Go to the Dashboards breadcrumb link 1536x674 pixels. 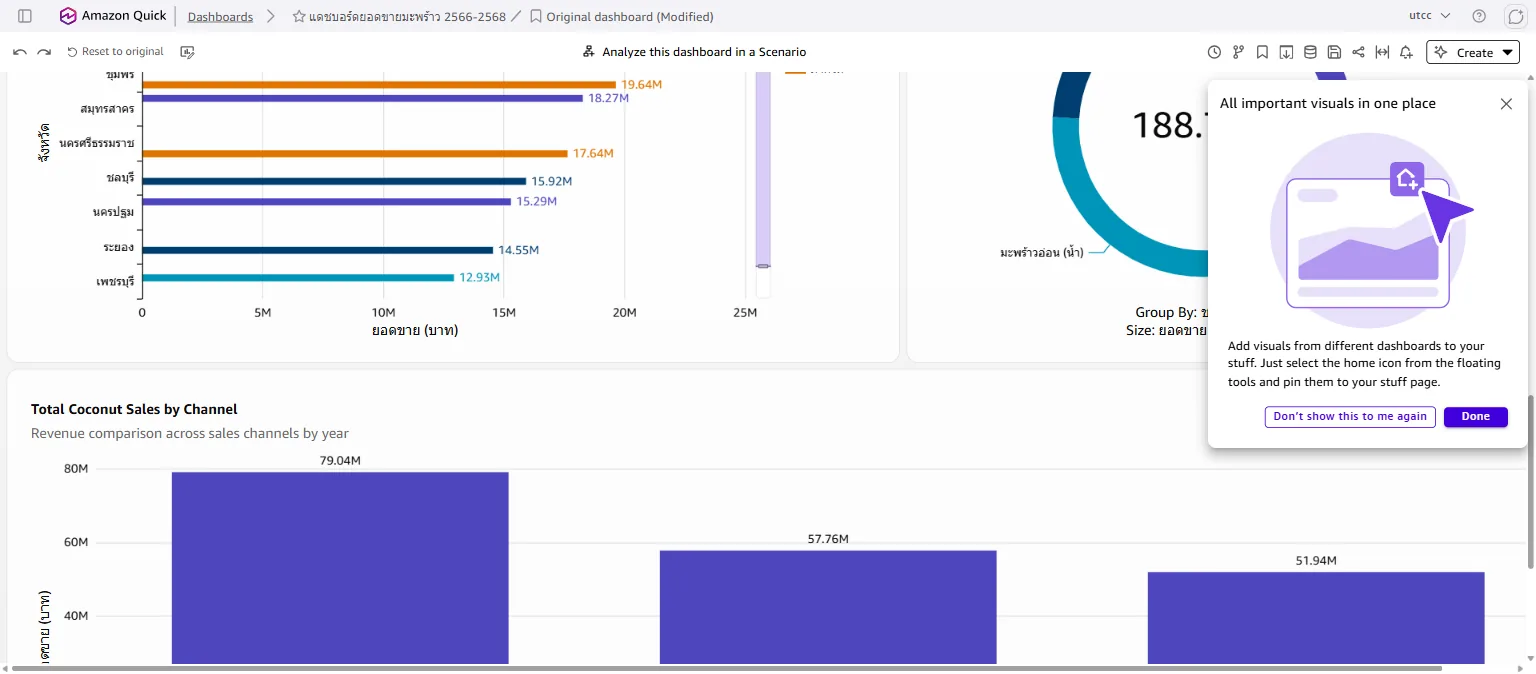coord(220,17)
